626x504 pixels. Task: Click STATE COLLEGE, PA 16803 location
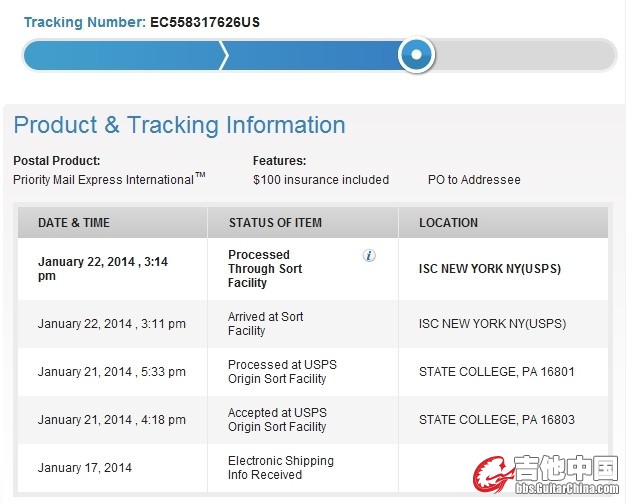click(497, 420)
